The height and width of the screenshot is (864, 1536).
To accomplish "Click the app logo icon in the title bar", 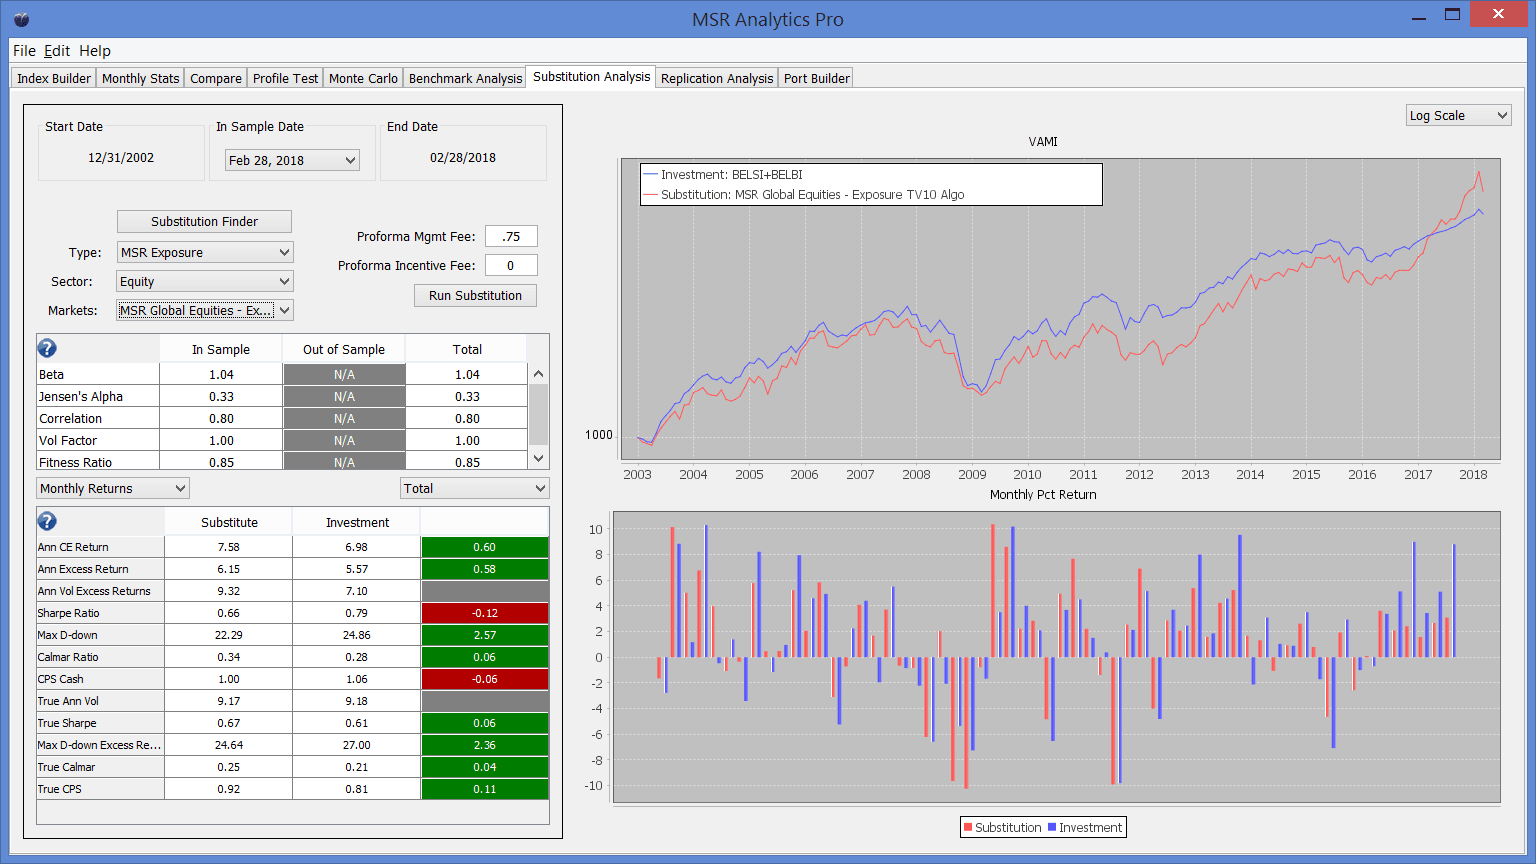I will (x=21, y=19).
